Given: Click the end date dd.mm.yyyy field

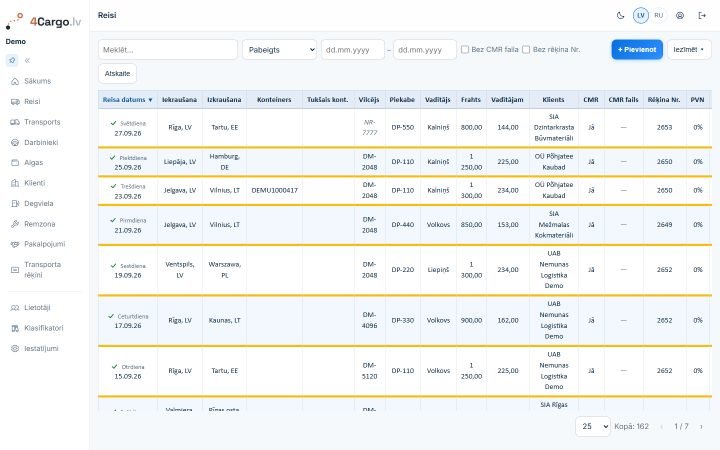Looking at the screenshot, I should pos(425,50).
